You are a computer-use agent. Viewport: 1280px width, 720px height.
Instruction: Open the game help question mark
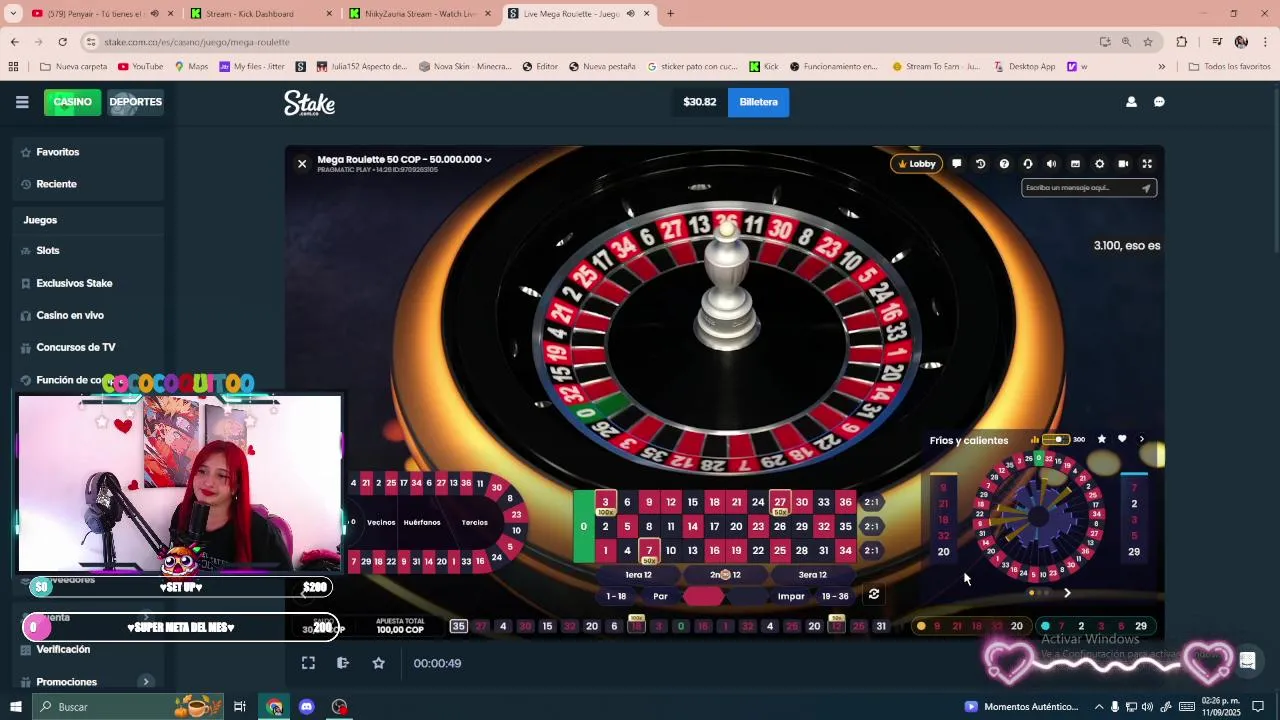(1004, 164)
